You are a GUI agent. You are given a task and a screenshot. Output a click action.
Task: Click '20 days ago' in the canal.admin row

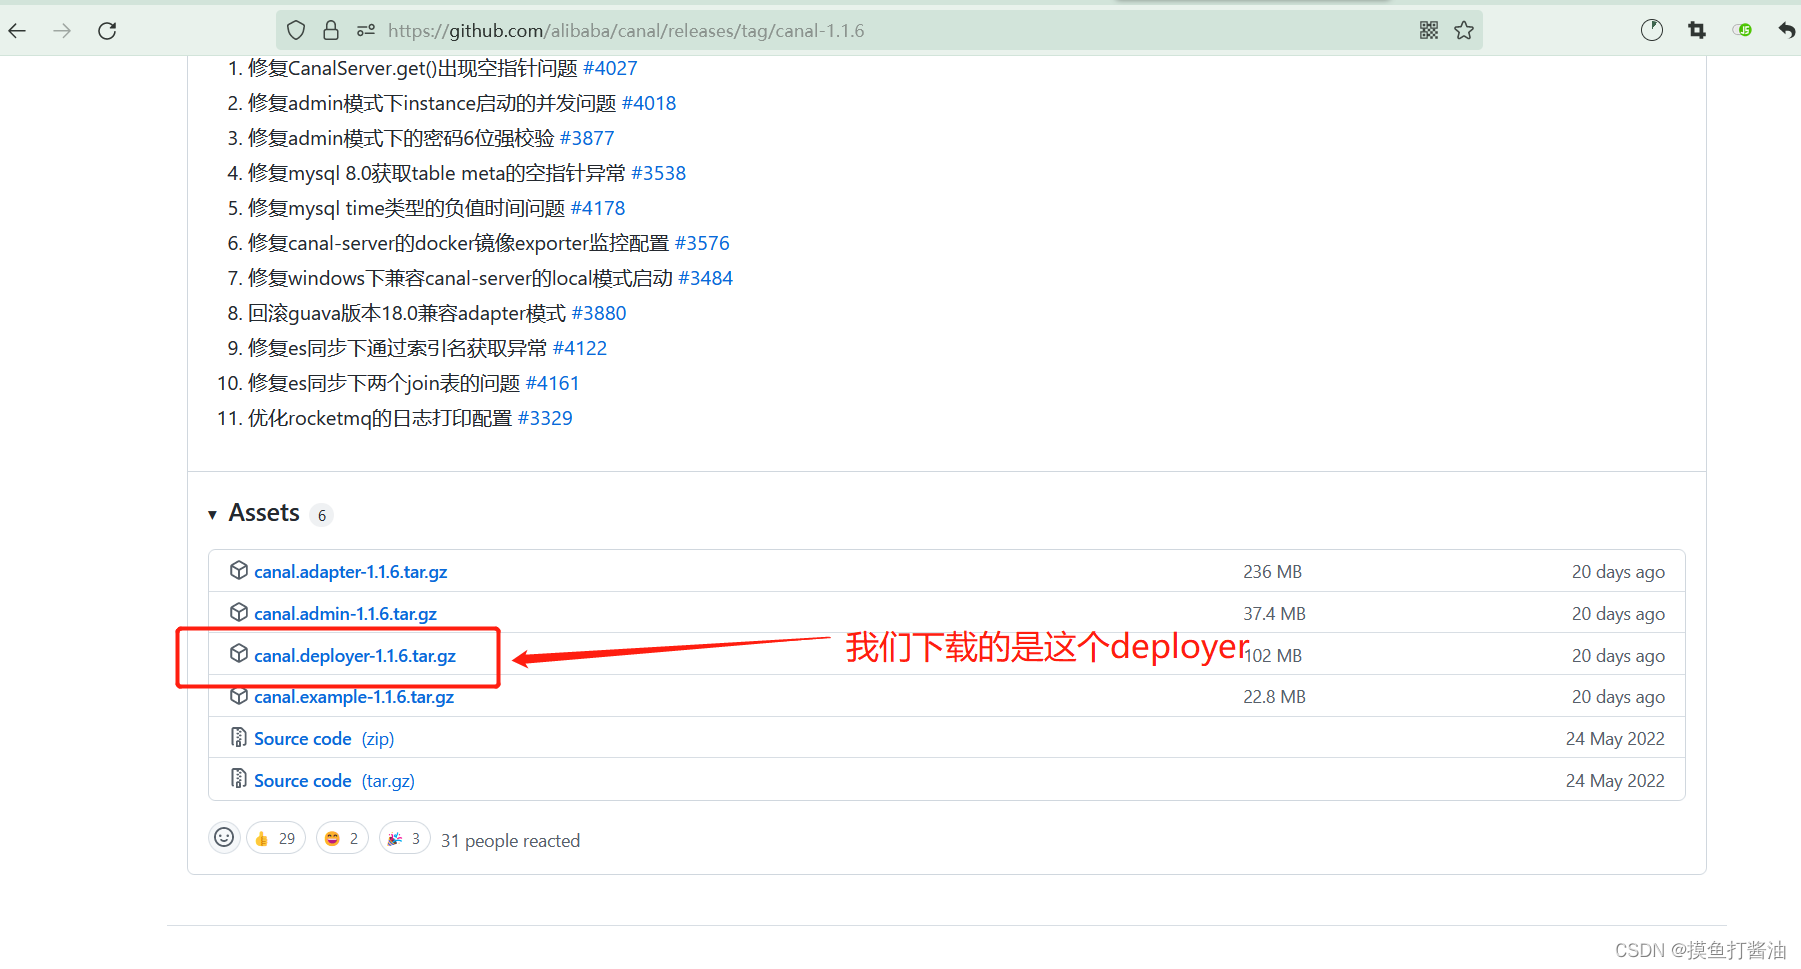tap(1618, 614)
